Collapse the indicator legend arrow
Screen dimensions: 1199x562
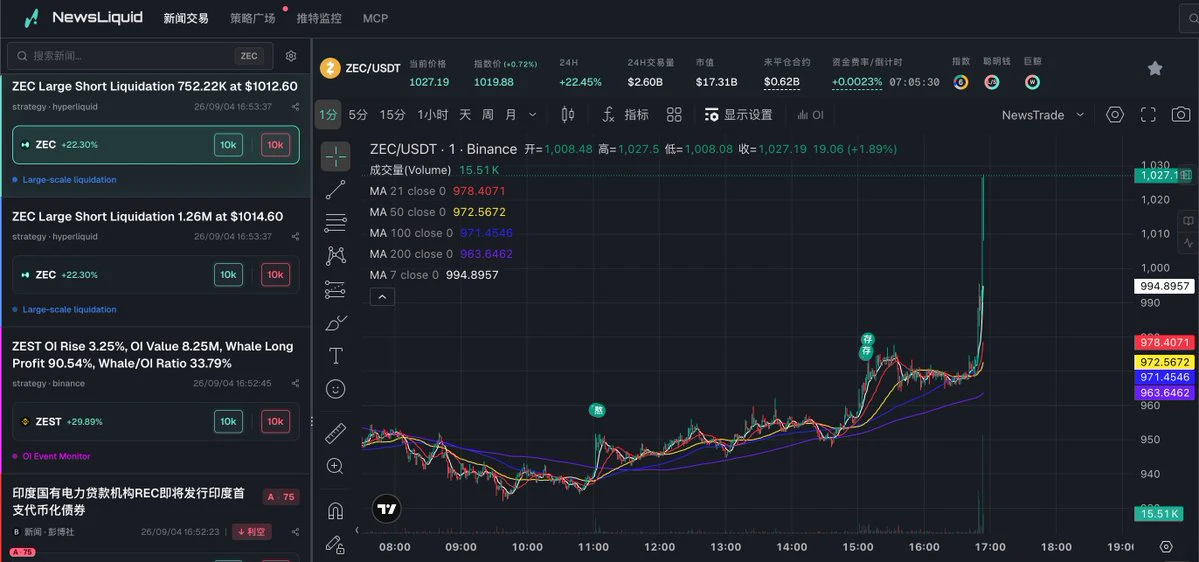coord(382,297)
